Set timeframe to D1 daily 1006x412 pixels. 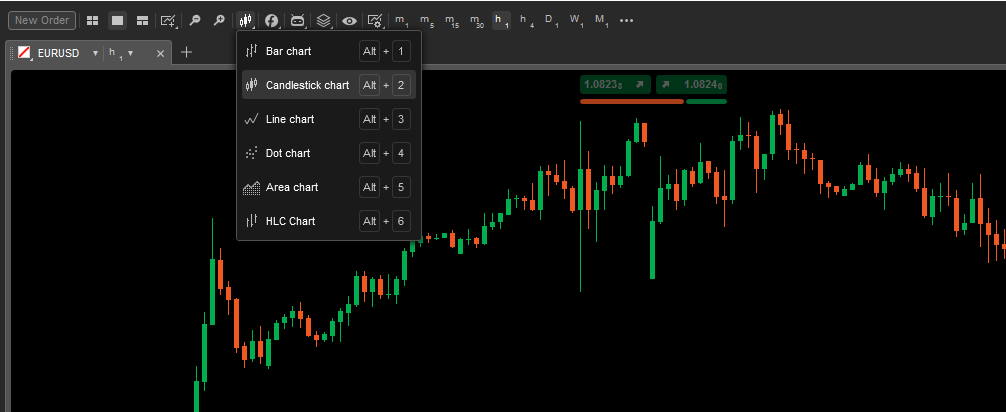point(551,20)
